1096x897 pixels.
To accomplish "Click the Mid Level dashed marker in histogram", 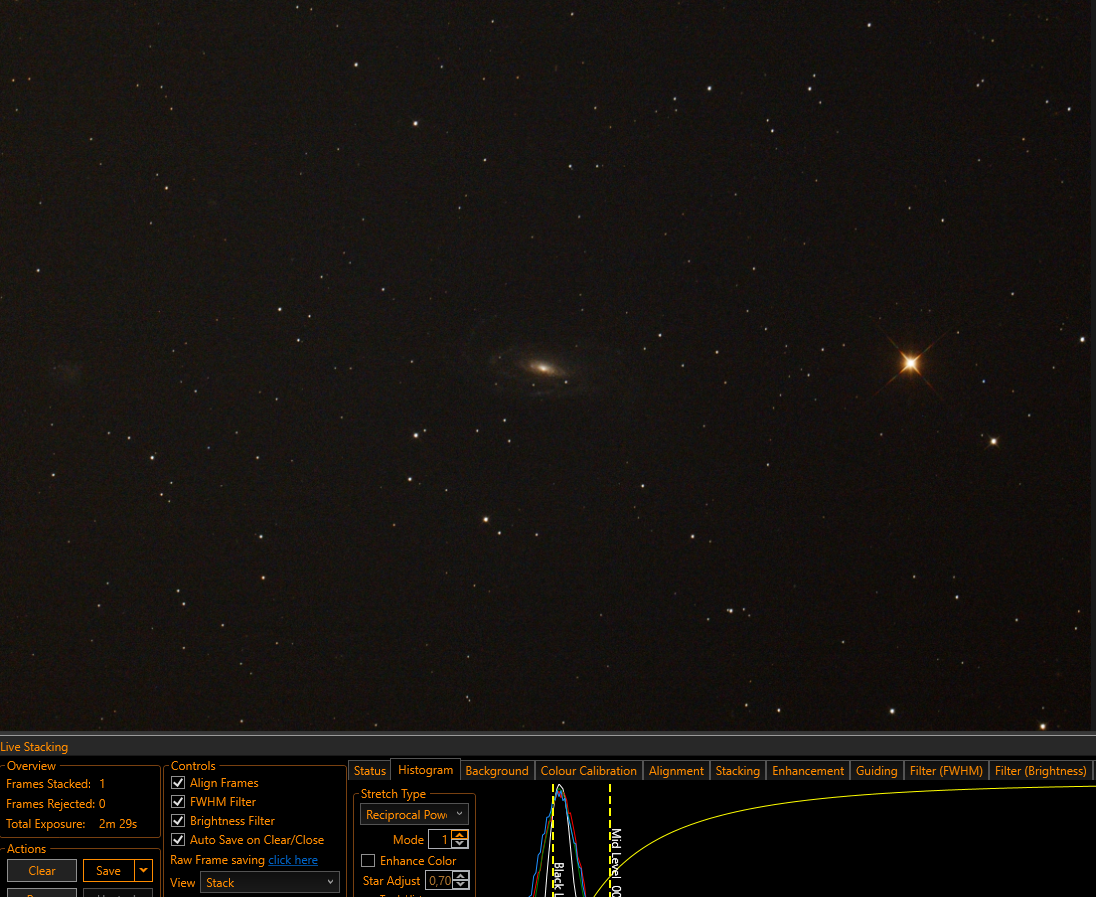I will coord(610,839).
